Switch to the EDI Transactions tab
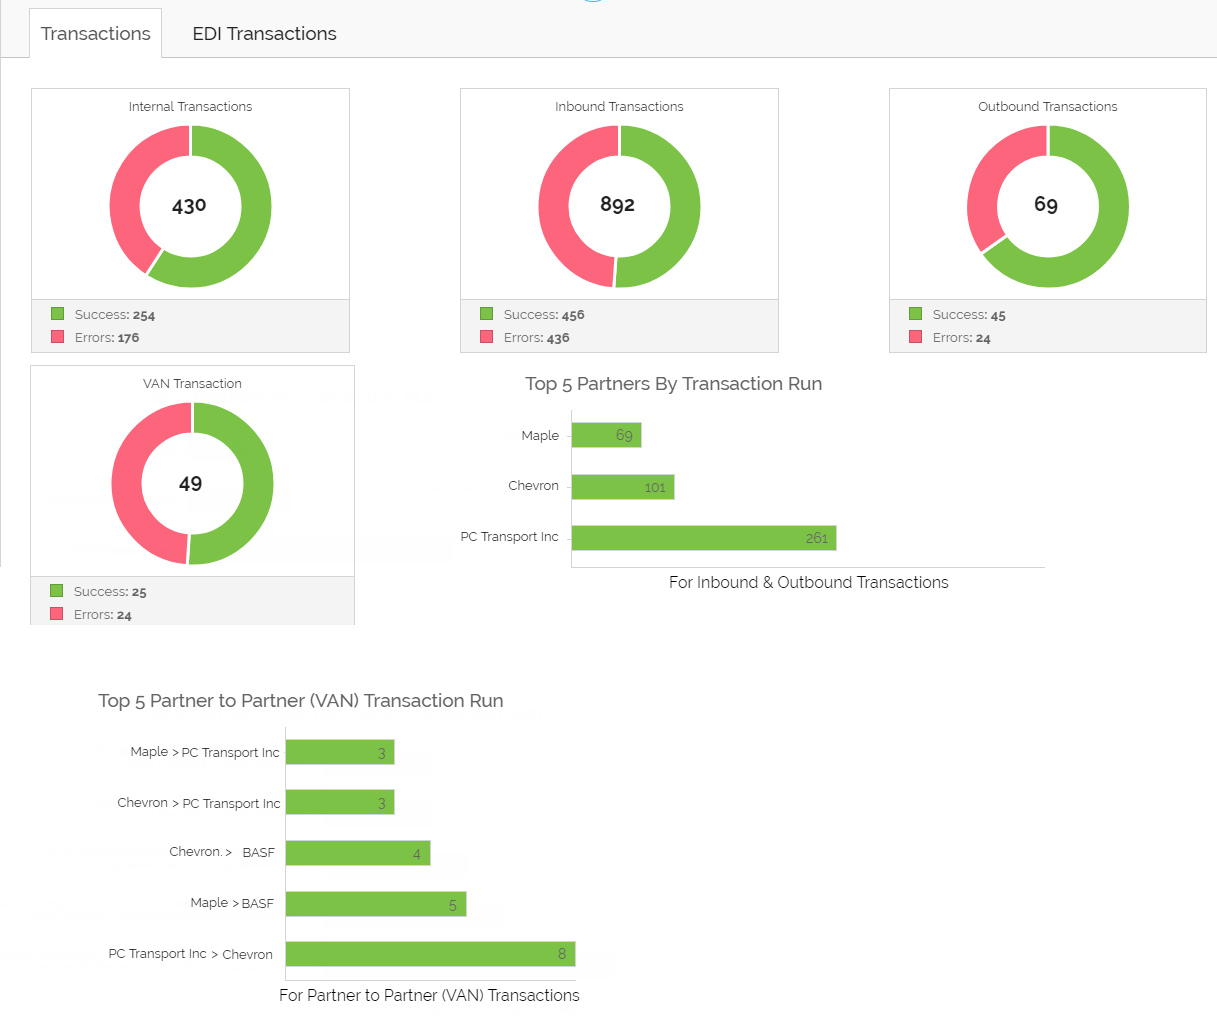Image resolution: width=1217 pixels, height=1017 pixels. pyautogui.click(x=264, y=34)
